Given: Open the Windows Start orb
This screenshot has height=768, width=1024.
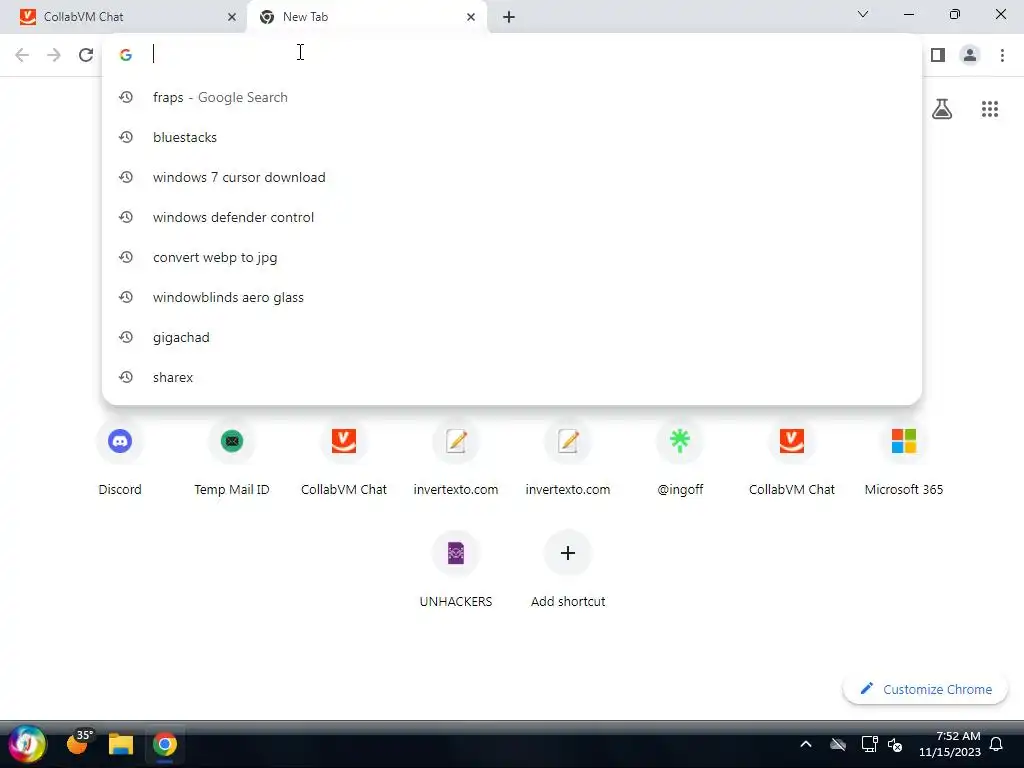Looking at the screenshot, I should pos(27,744).
